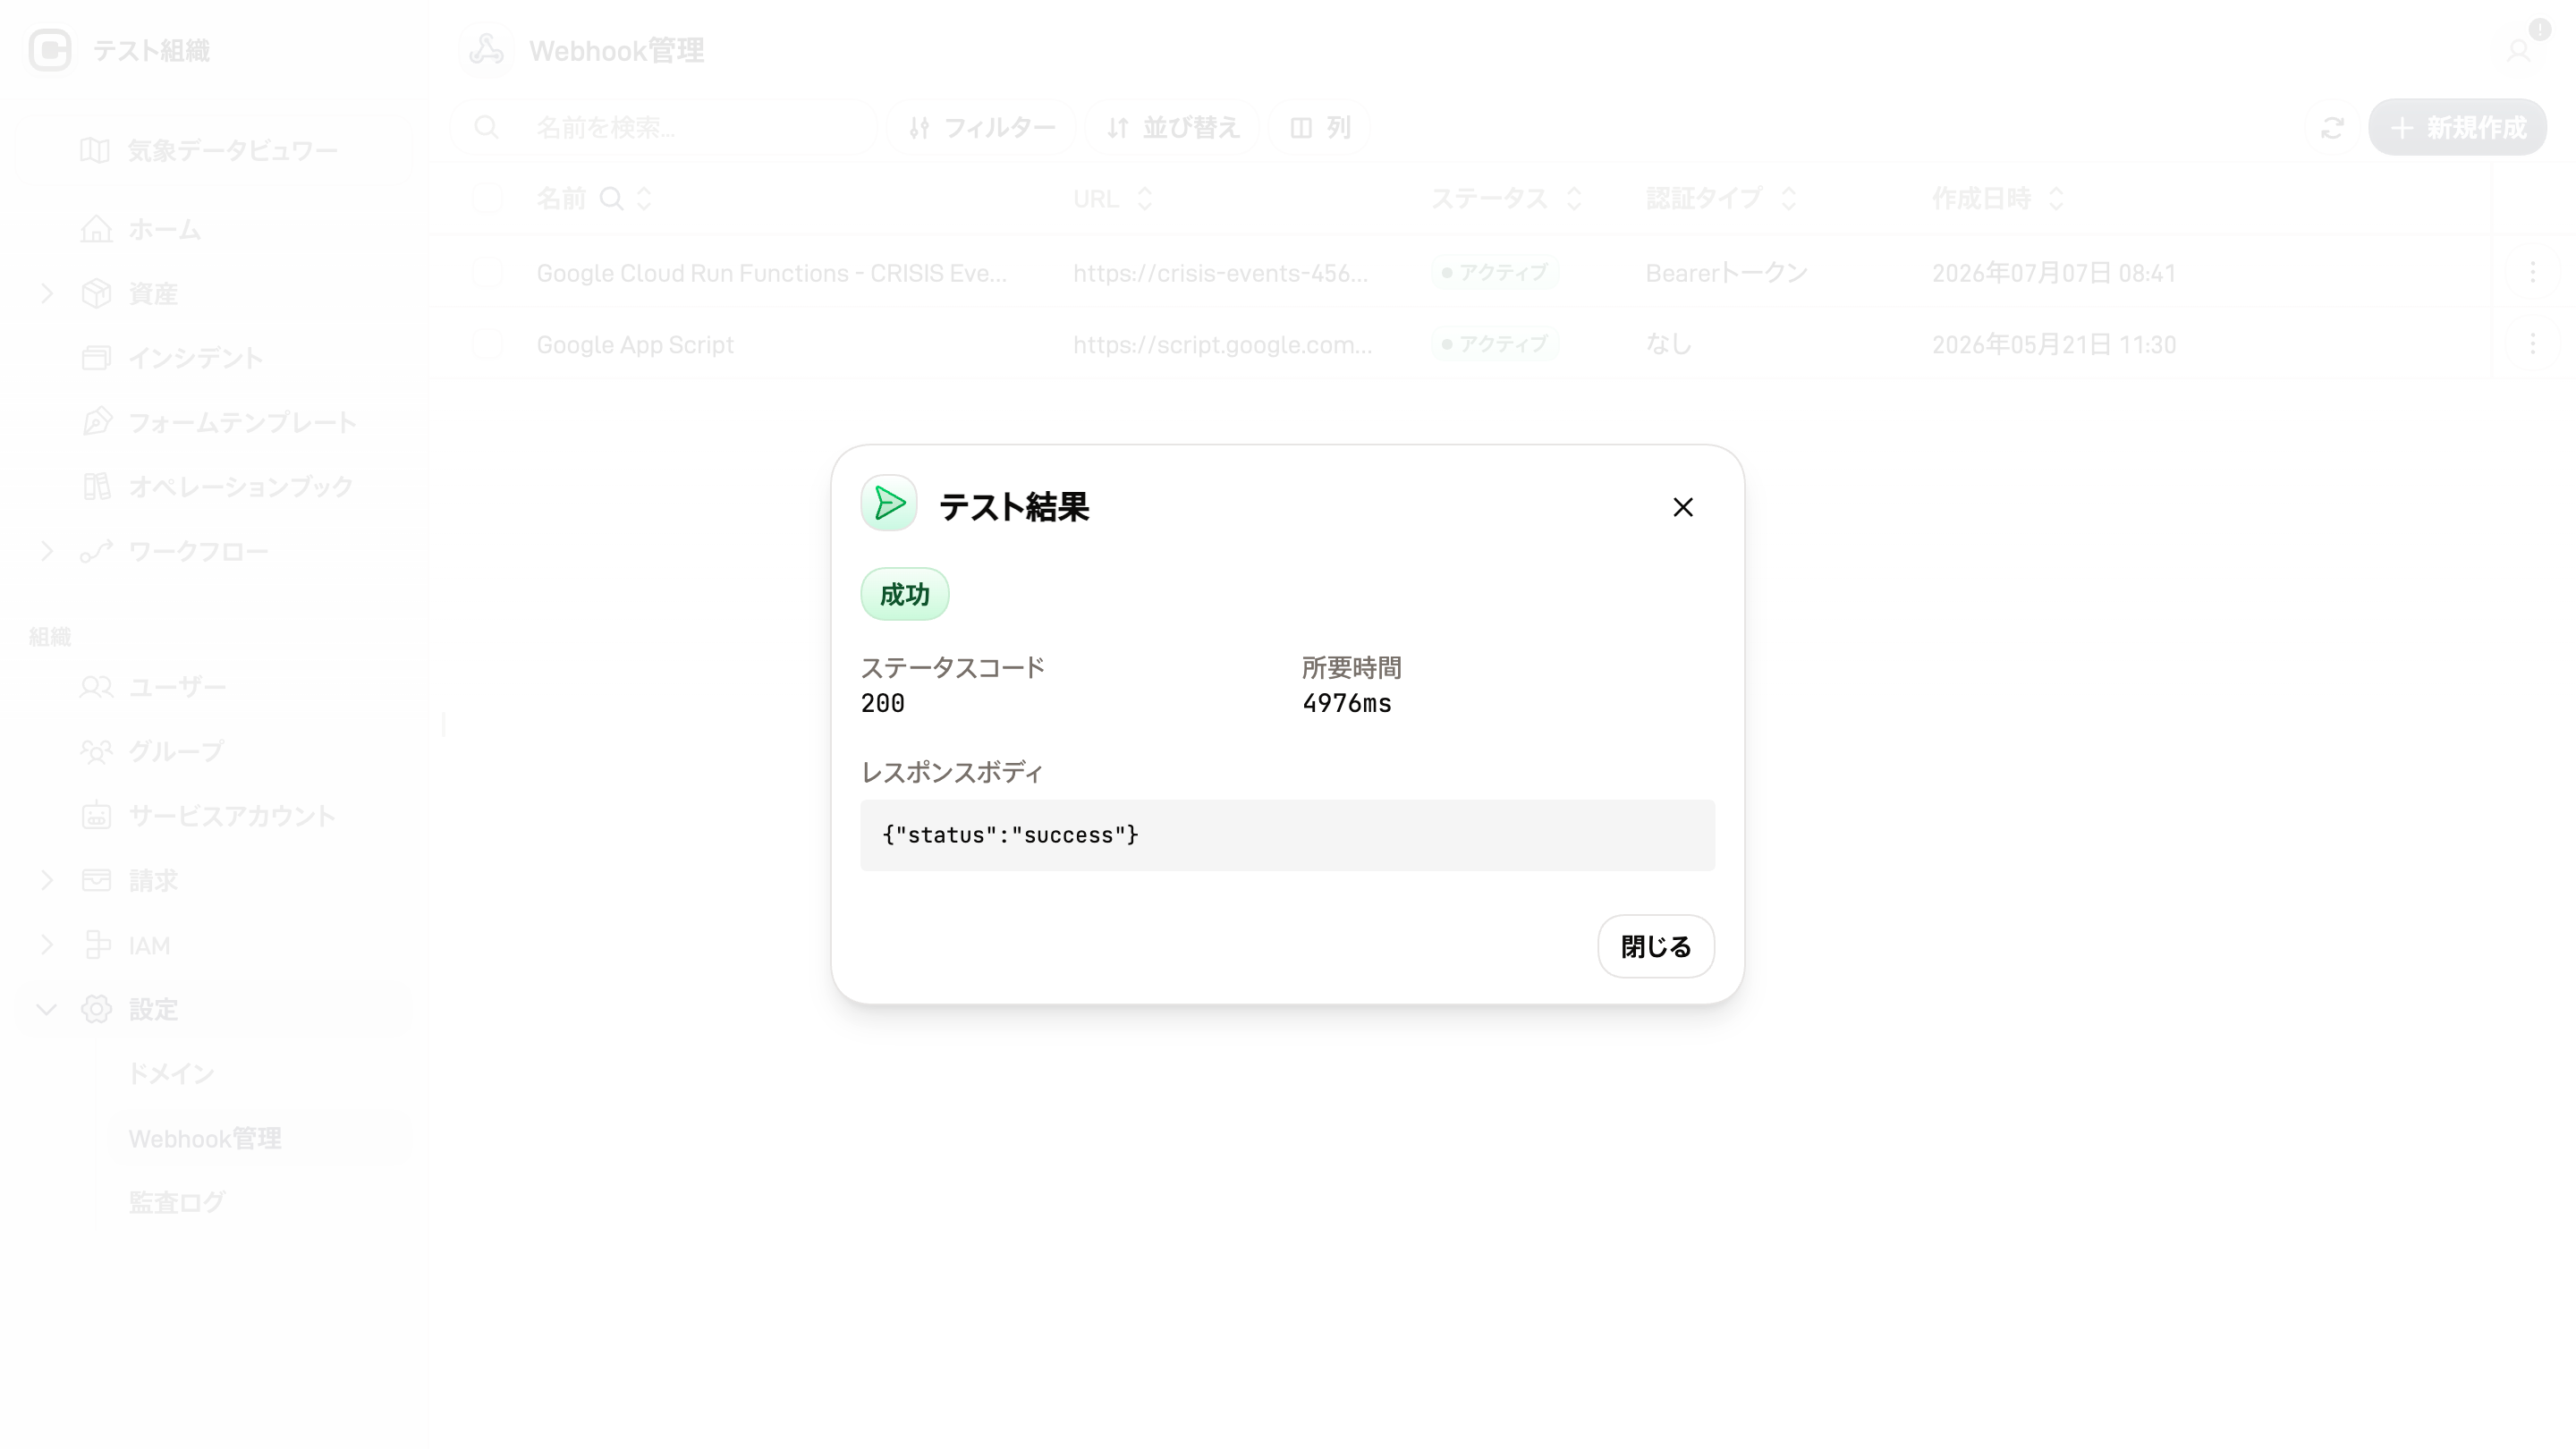Click the script.google.com URL cell
Screen dimensions: 2576x1449
tap(1222, 345)
